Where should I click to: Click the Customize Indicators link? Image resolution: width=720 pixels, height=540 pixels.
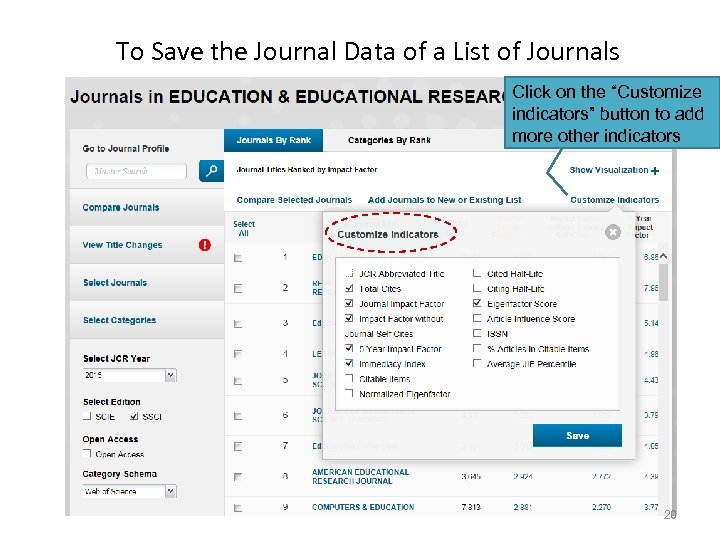(x=614, y=200)
